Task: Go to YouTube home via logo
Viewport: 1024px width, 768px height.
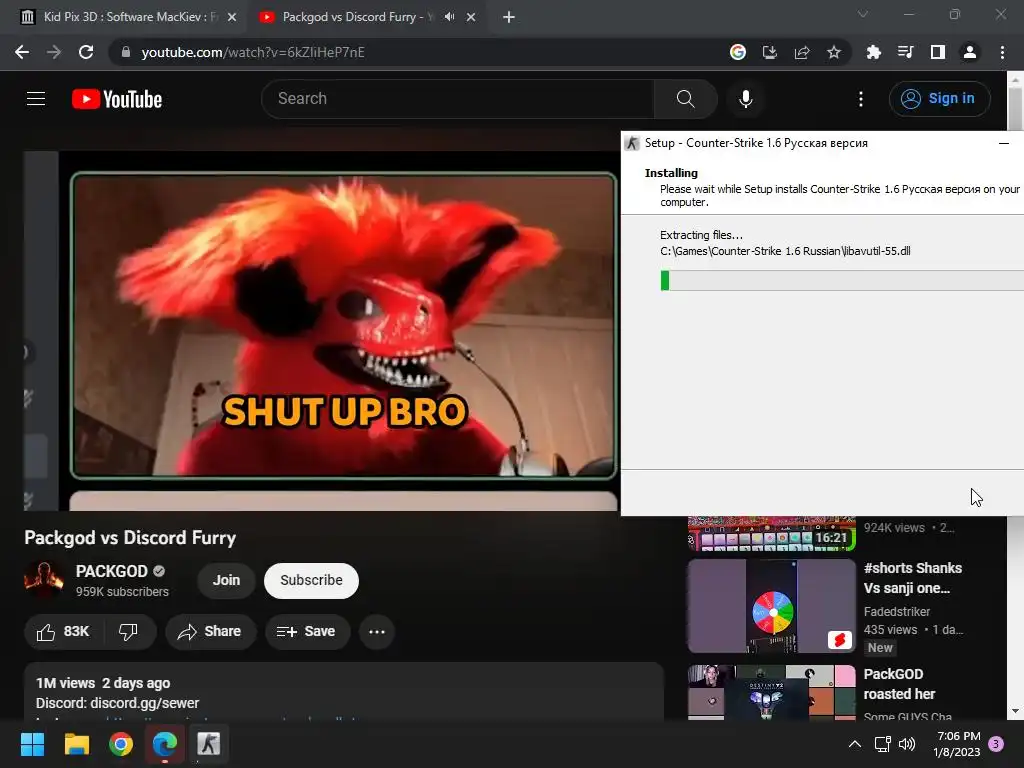Action: tap(117, 99)
